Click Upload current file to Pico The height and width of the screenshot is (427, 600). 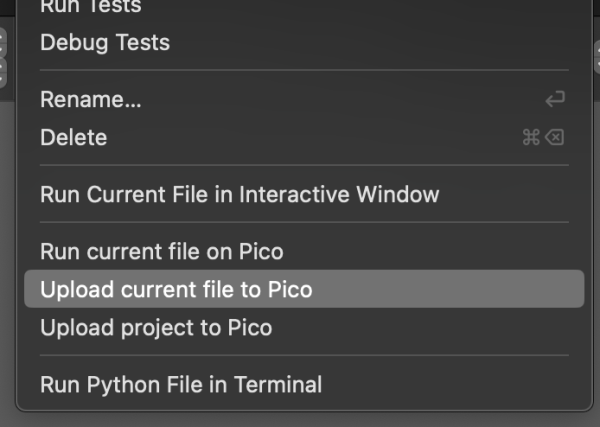[x=176, y=290]
